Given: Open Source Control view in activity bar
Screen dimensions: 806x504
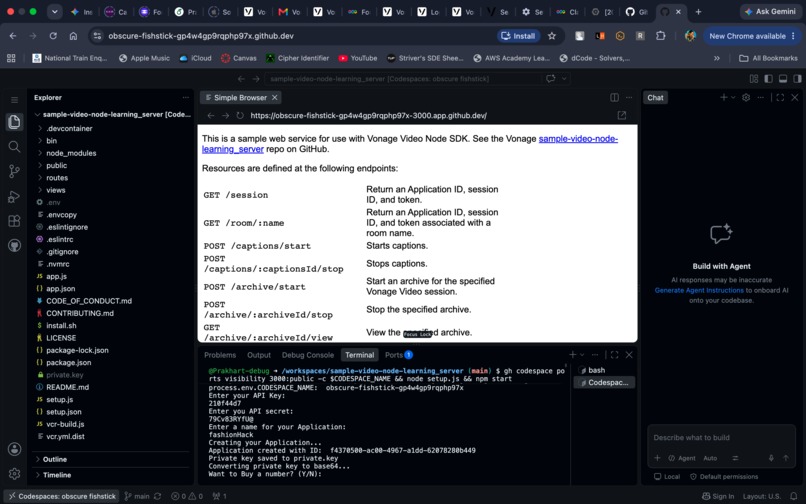Looking at the screenshot, I should coord(14,171).
